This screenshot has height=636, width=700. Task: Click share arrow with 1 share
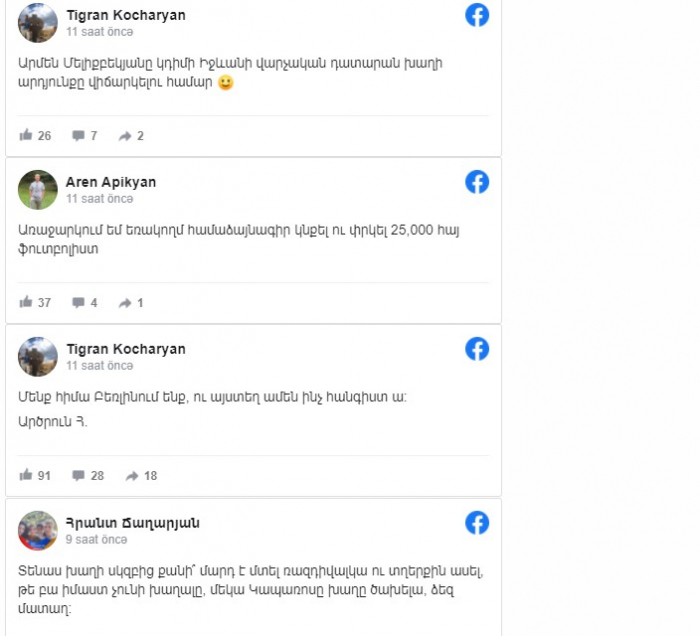pos(125,303)
